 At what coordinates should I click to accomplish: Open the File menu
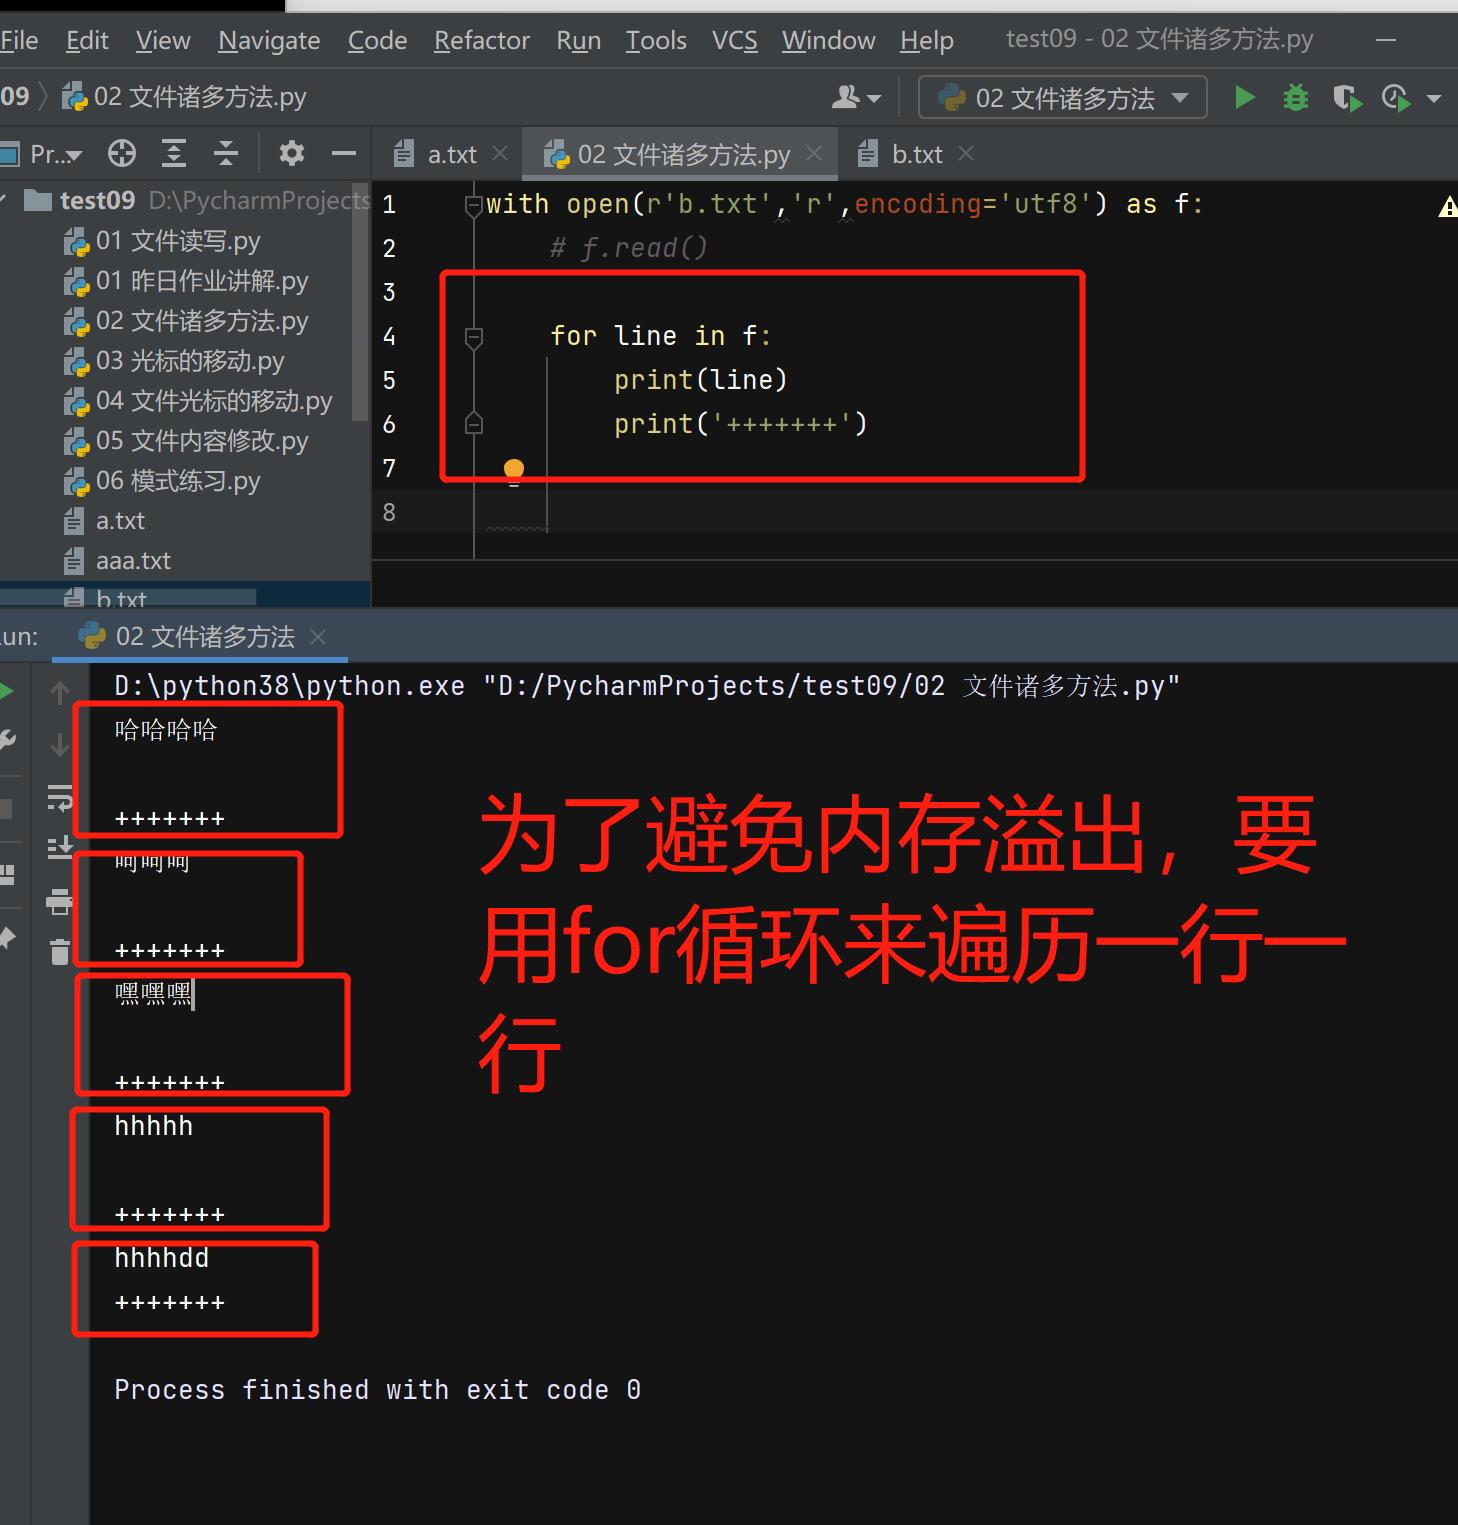point(19,40)
